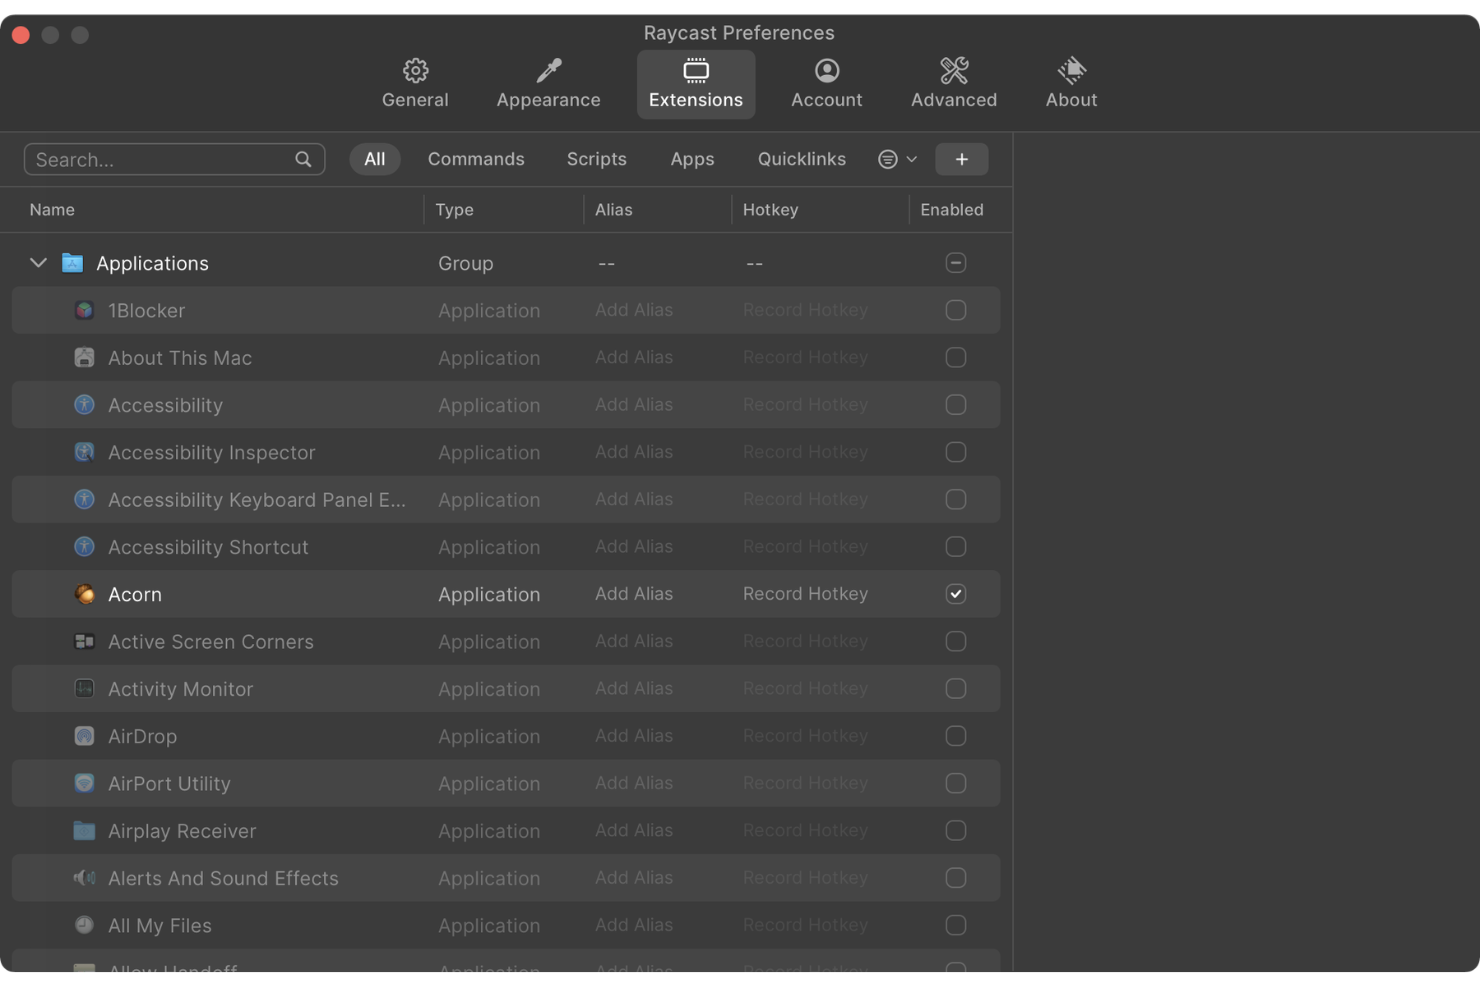Click the Accessibility app icon
This screenshot has height=987, width=1480.
point(84,405)
